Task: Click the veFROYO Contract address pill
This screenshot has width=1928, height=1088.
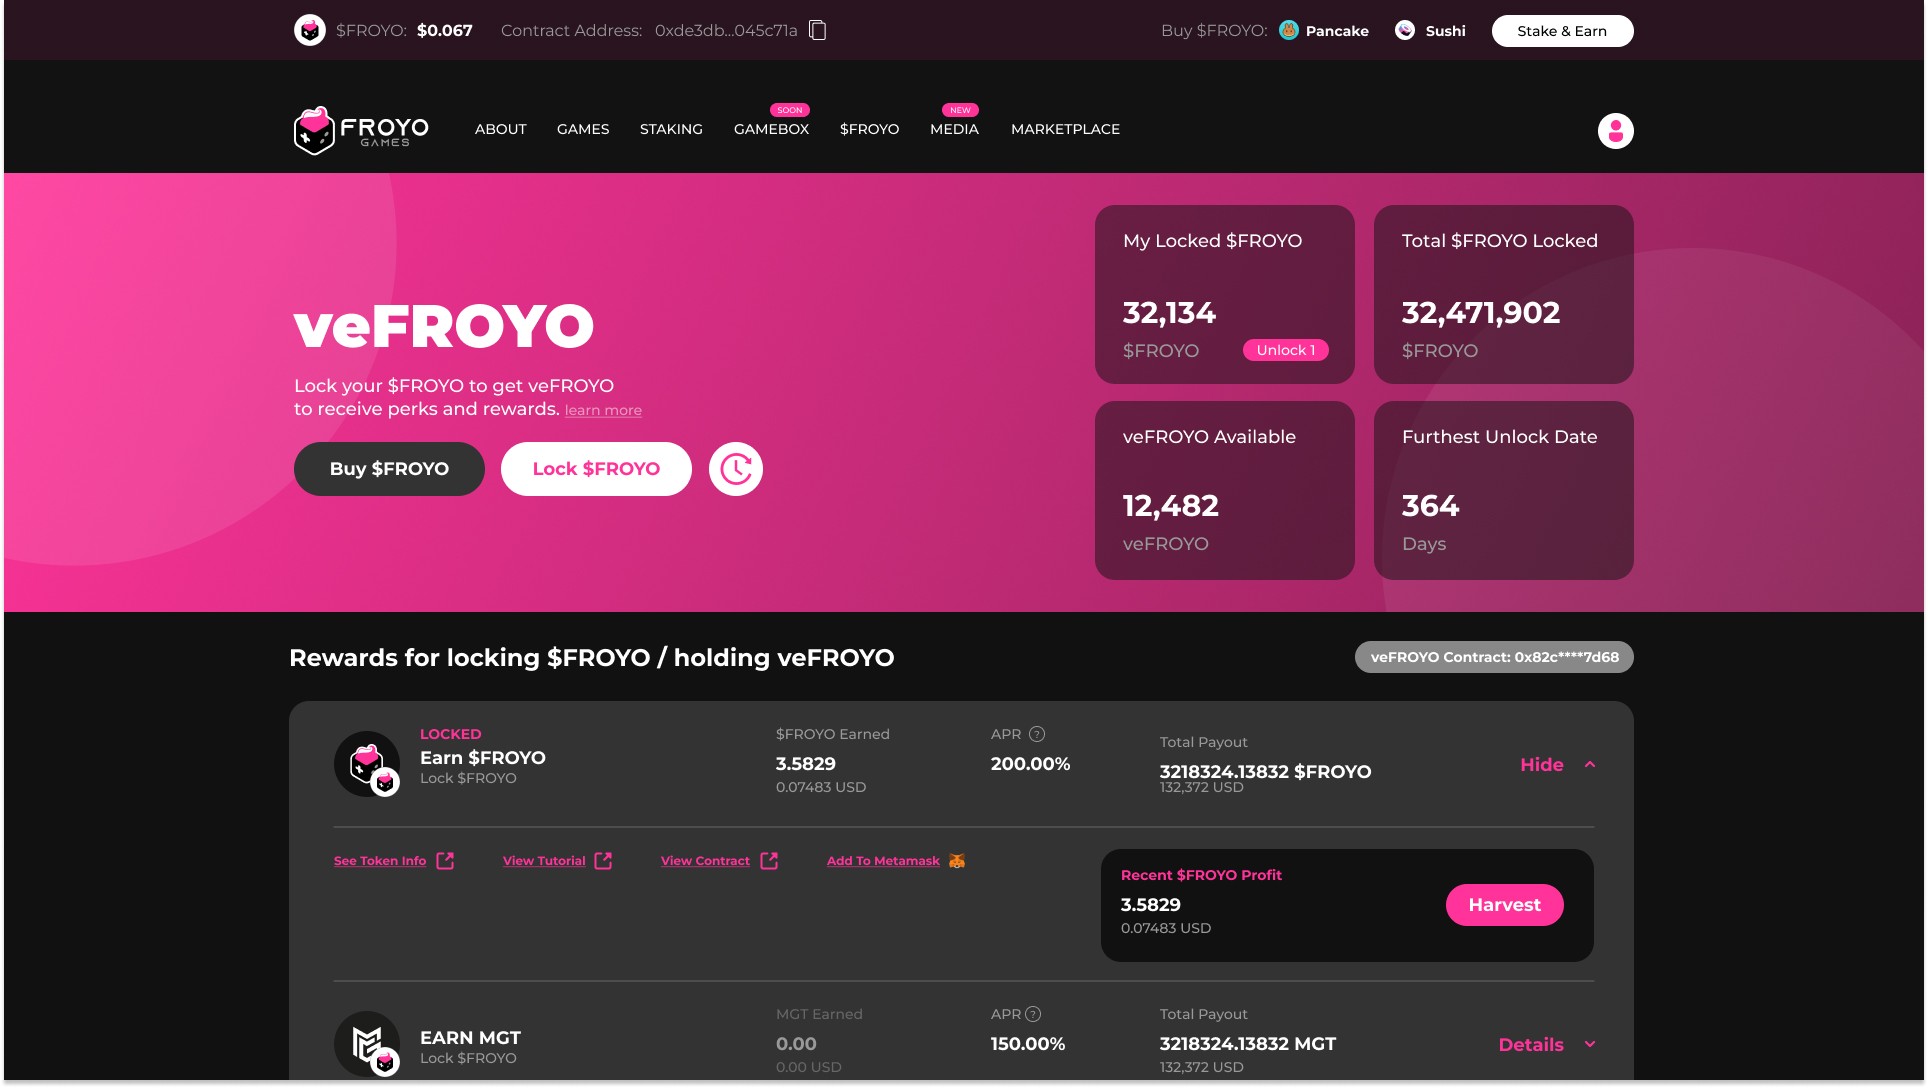Action: pyautogui.click(x=1493, y=657)
